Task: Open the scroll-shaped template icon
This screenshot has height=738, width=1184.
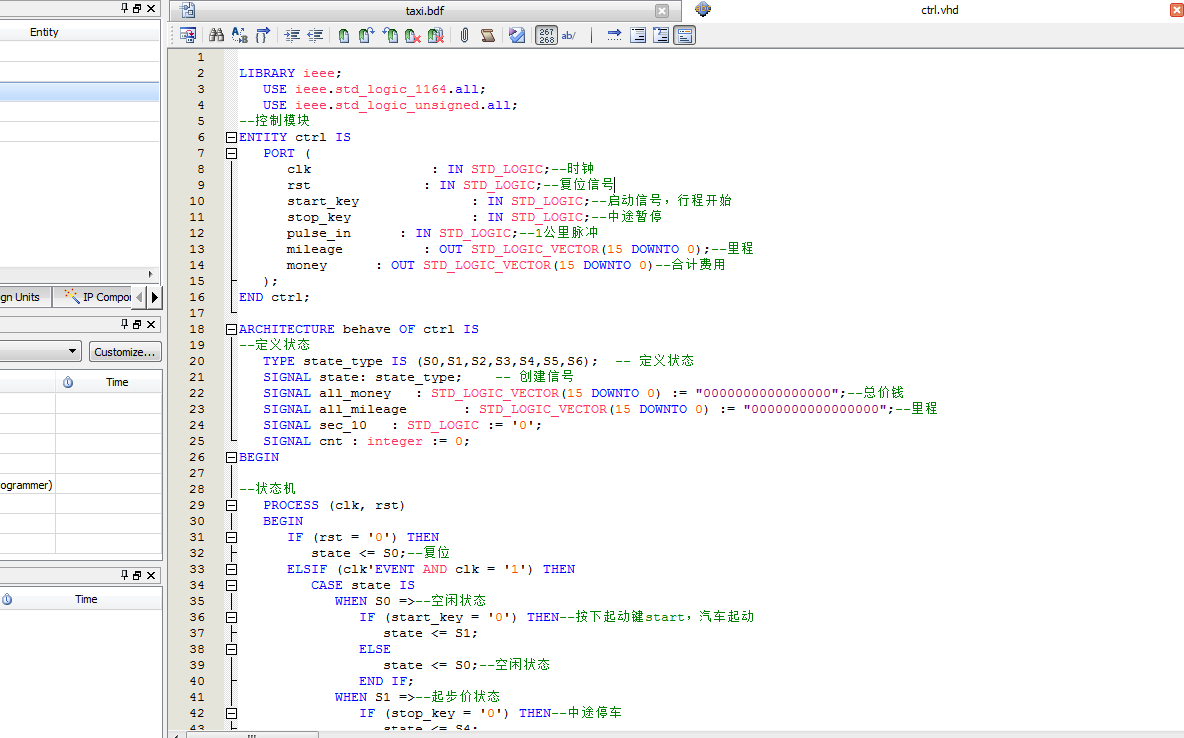Action: pyautogui.click(x=488, y=35)
